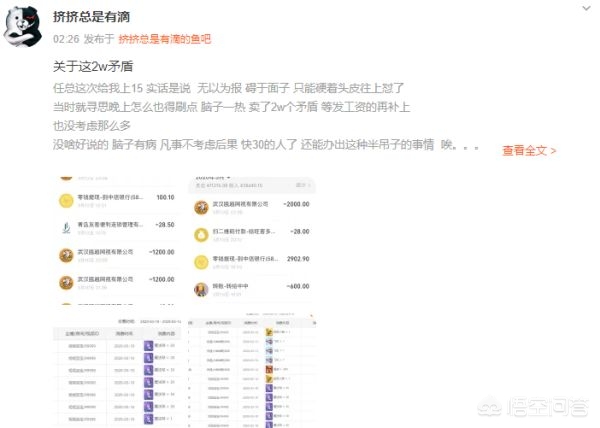Open the first transaction list screenshot
The height and width of the screenshot is (428, 600).
coord(117,241)
